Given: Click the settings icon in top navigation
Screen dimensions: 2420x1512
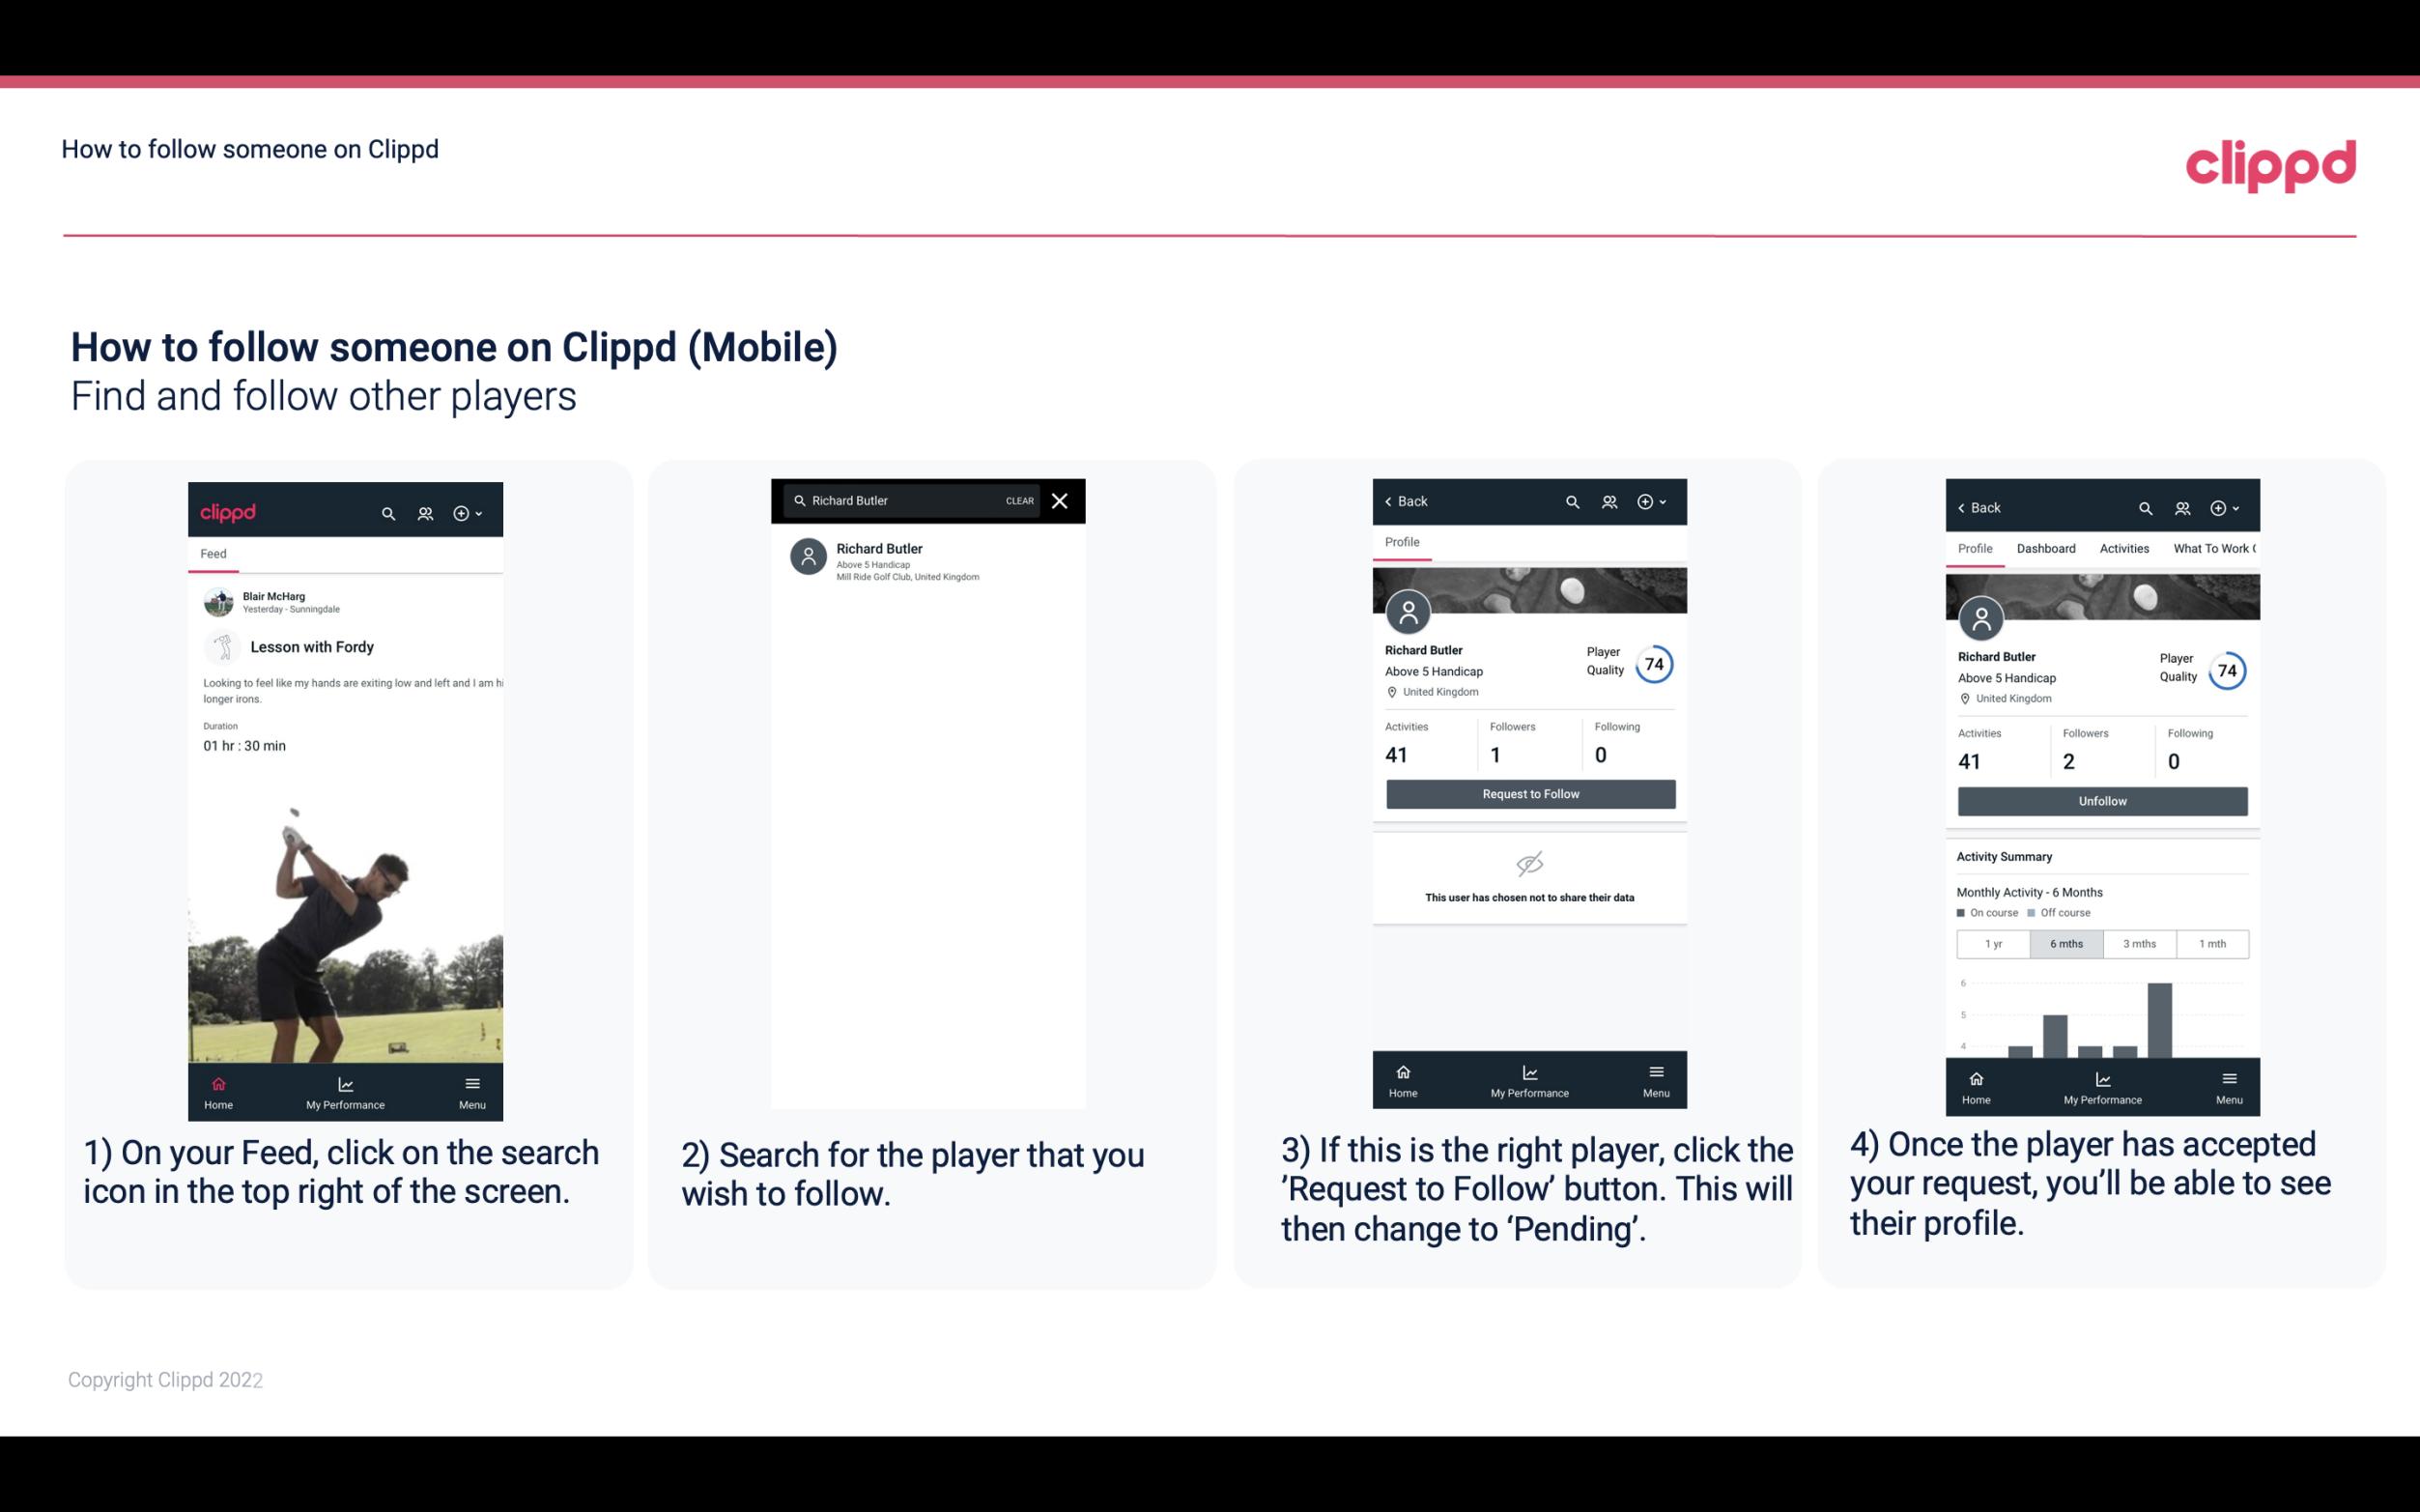Looking at the screenshot, I should [x=465, y=512].
